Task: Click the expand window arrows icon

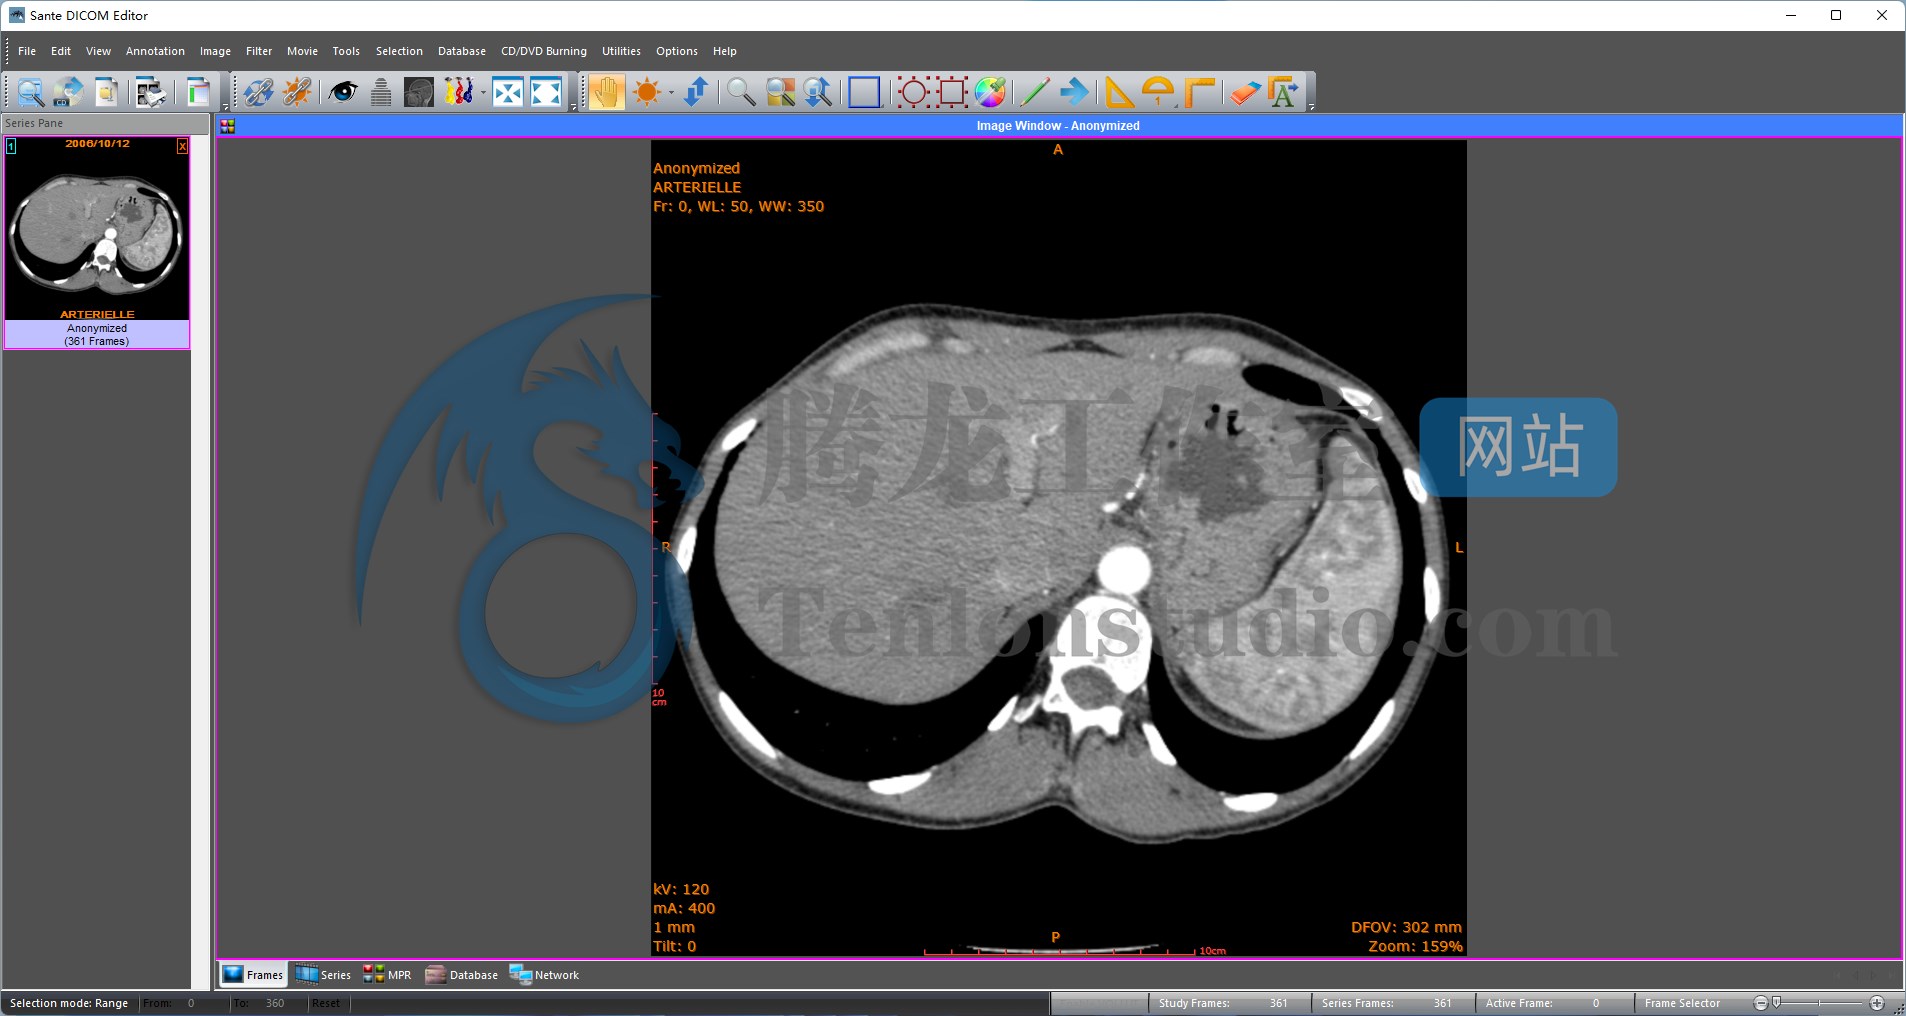Action: pos(546,92)
